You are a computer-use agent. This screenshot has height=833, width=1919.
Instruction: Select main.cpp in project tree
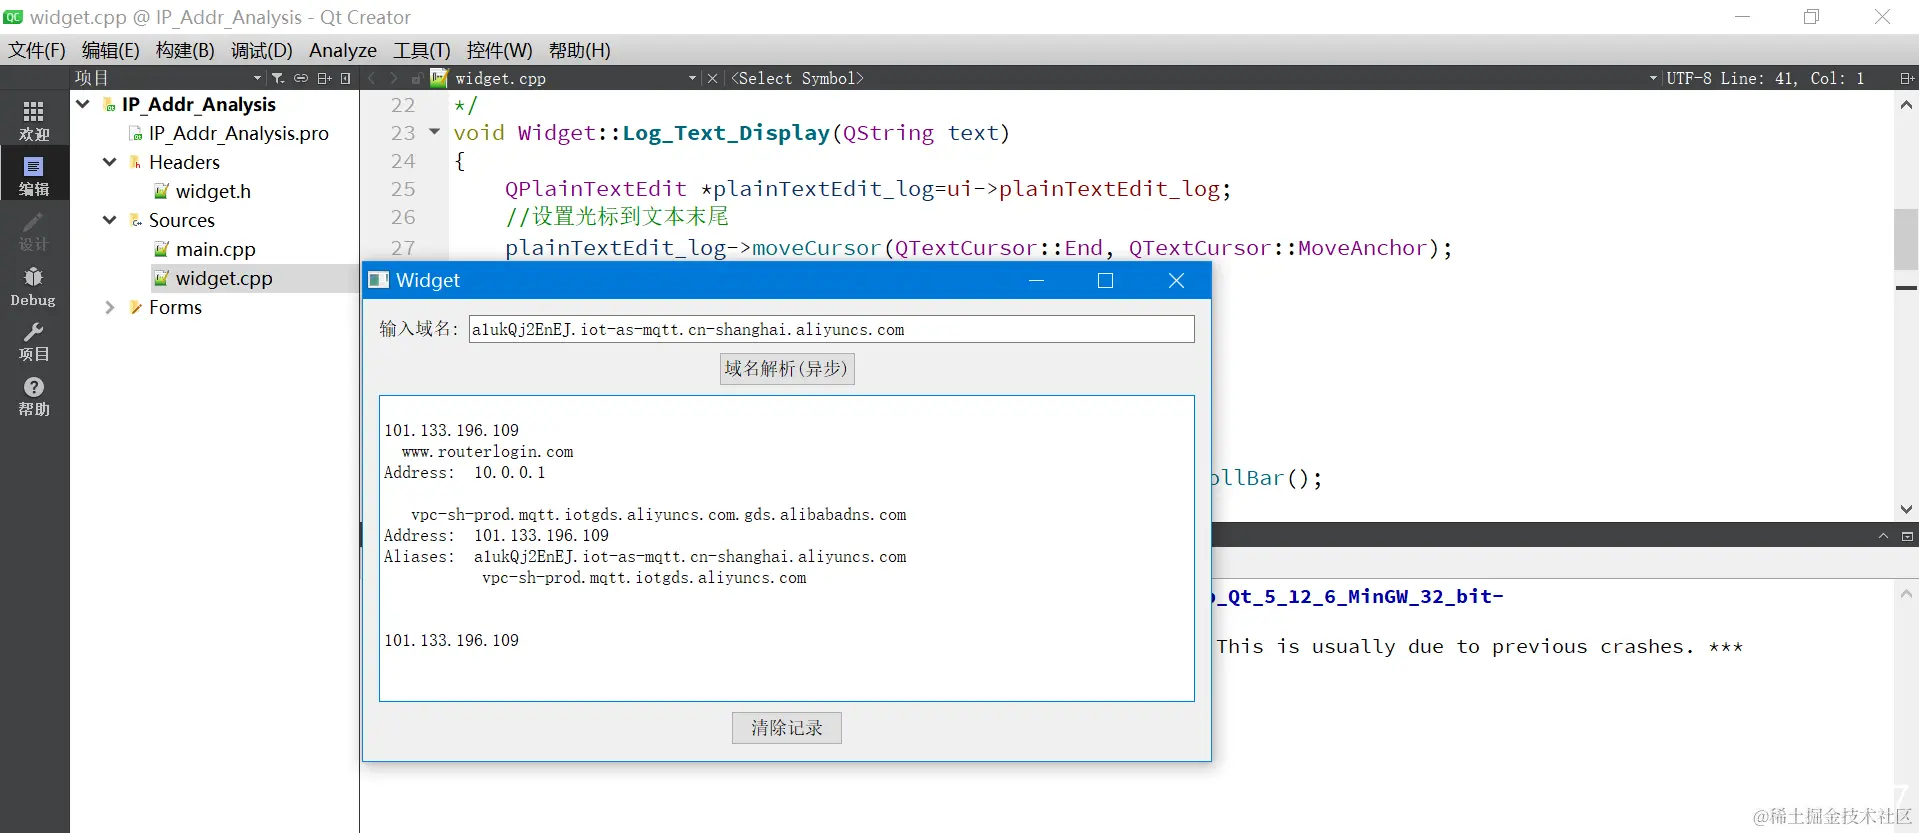(215, 249)
